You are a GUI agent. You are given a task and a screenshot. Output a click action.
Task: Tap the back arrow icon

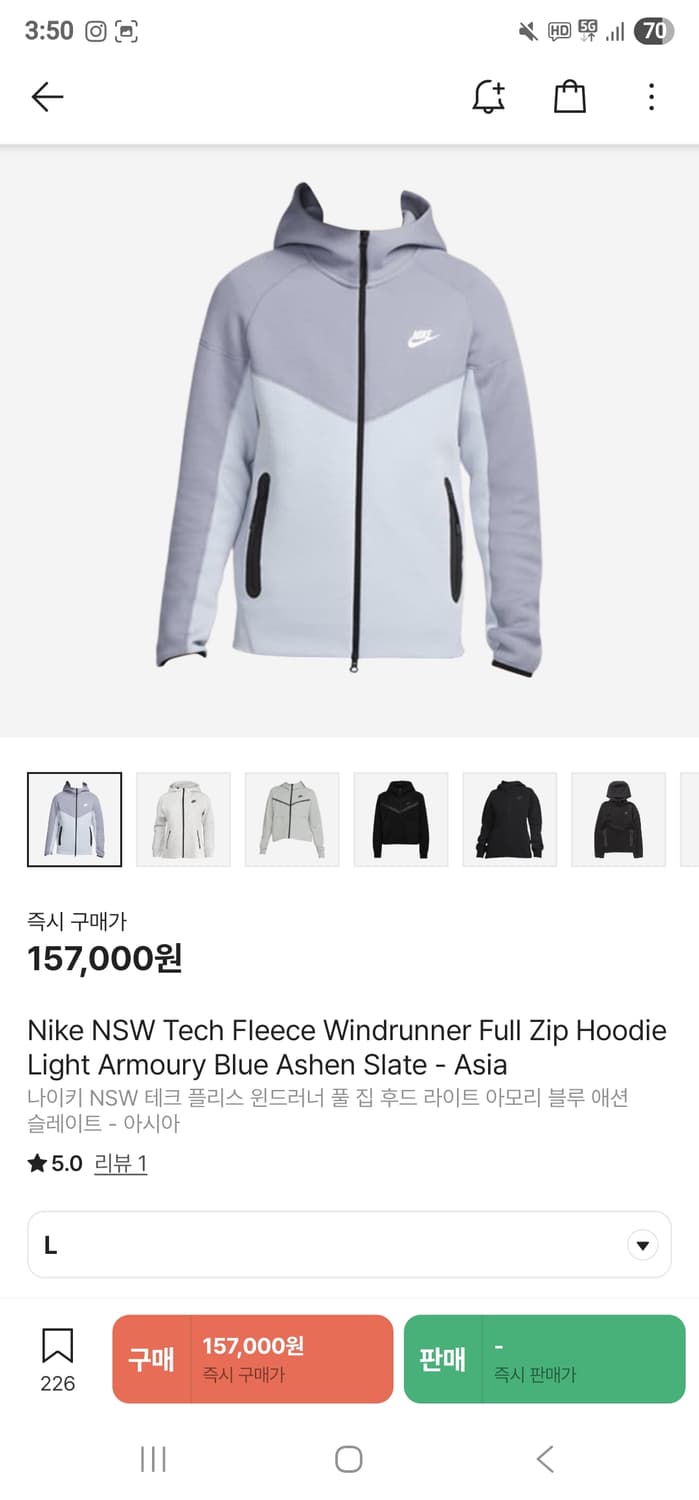point(47,97)
